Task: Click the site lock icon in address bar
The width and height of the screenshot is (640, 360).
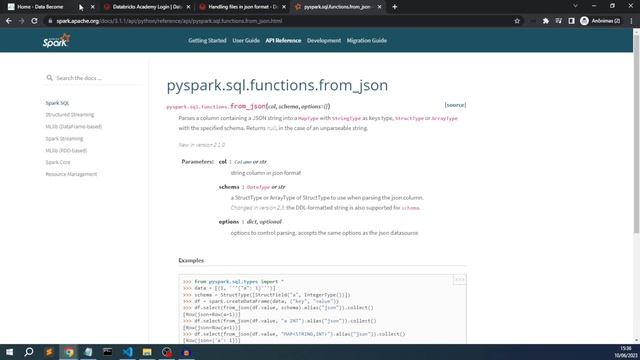Action: 50,21
